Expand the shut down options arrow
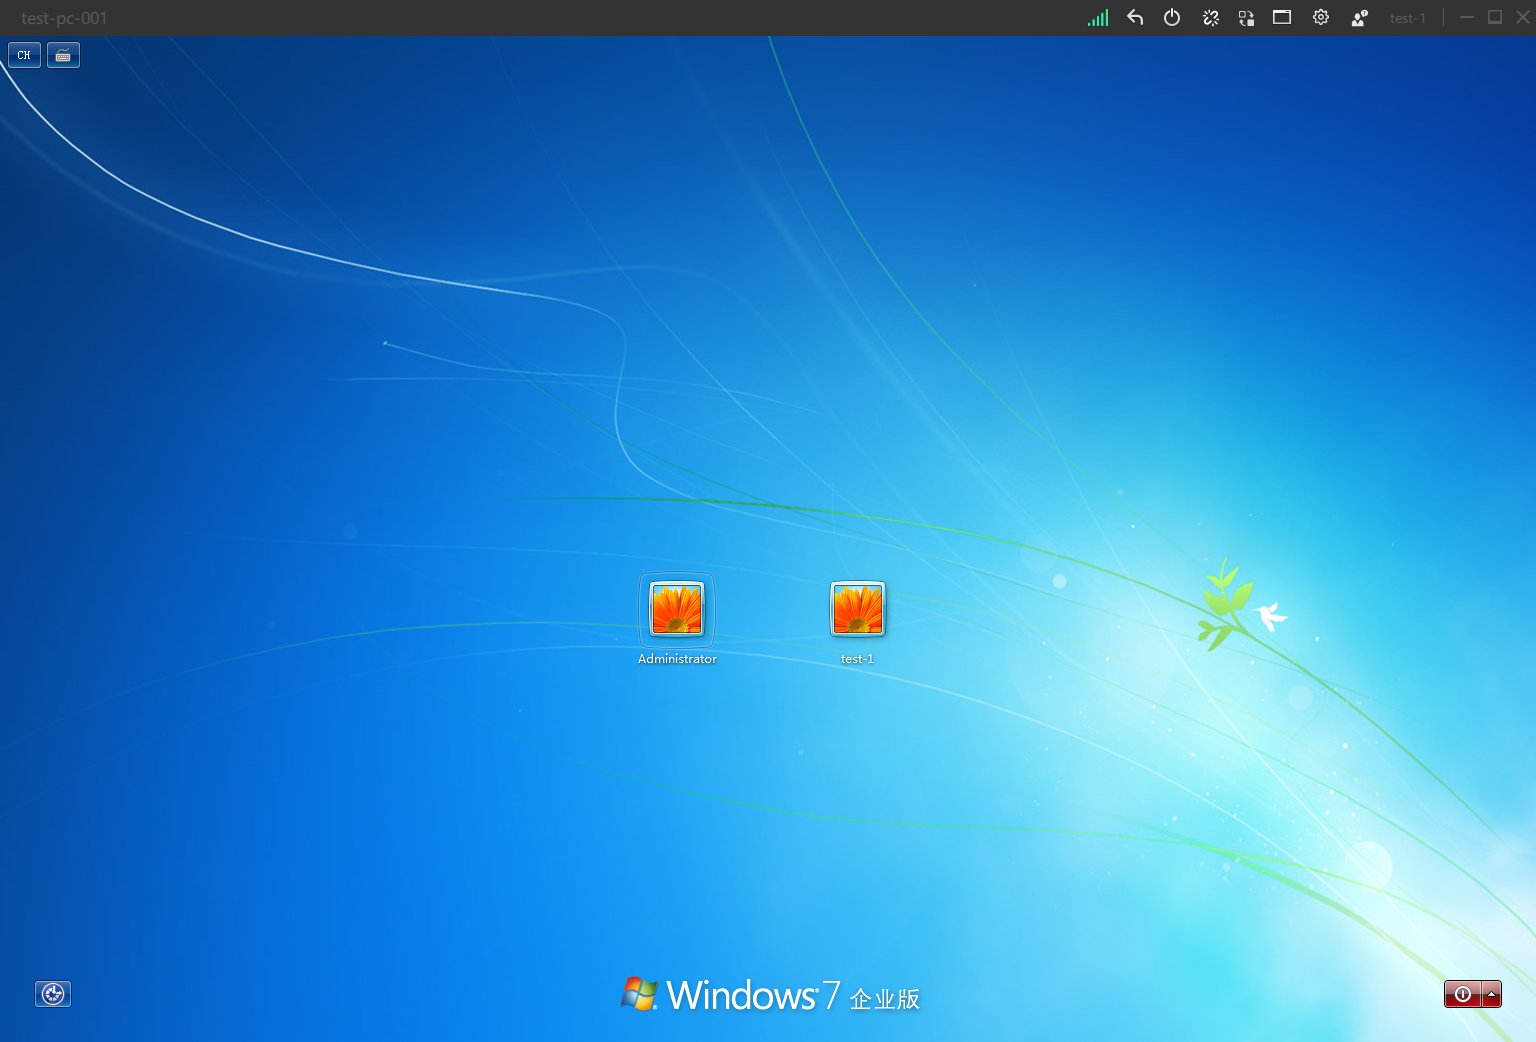The height and width of the screenshot is (1042, 1536). point(1492,994)
